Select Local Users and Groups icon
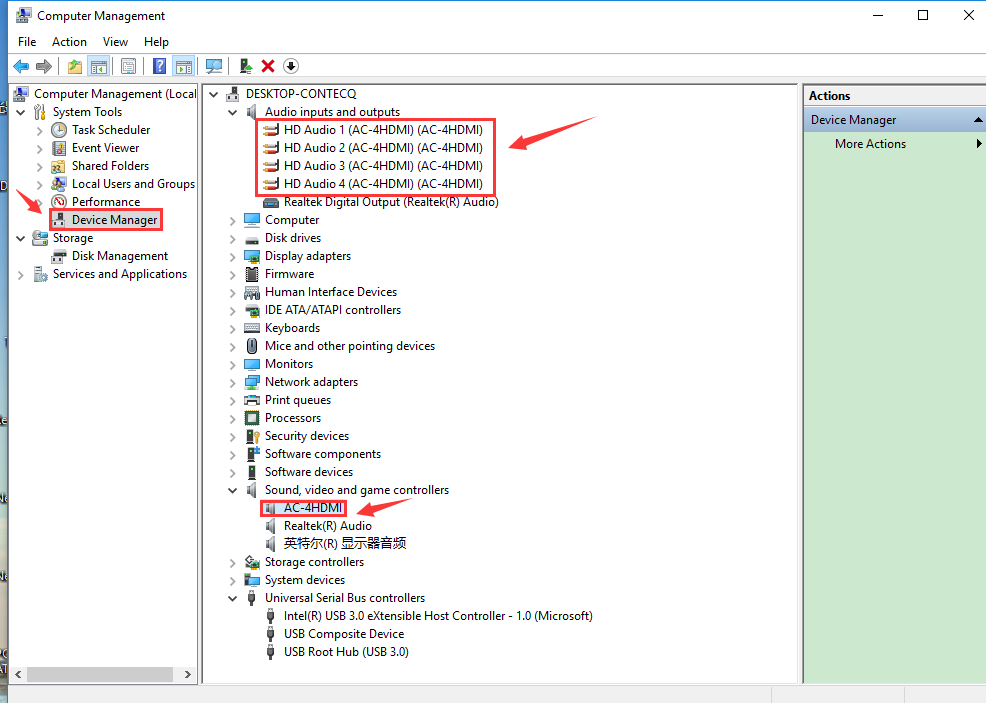This screenshot has width=986, height=703. click(x=59, y=184)
